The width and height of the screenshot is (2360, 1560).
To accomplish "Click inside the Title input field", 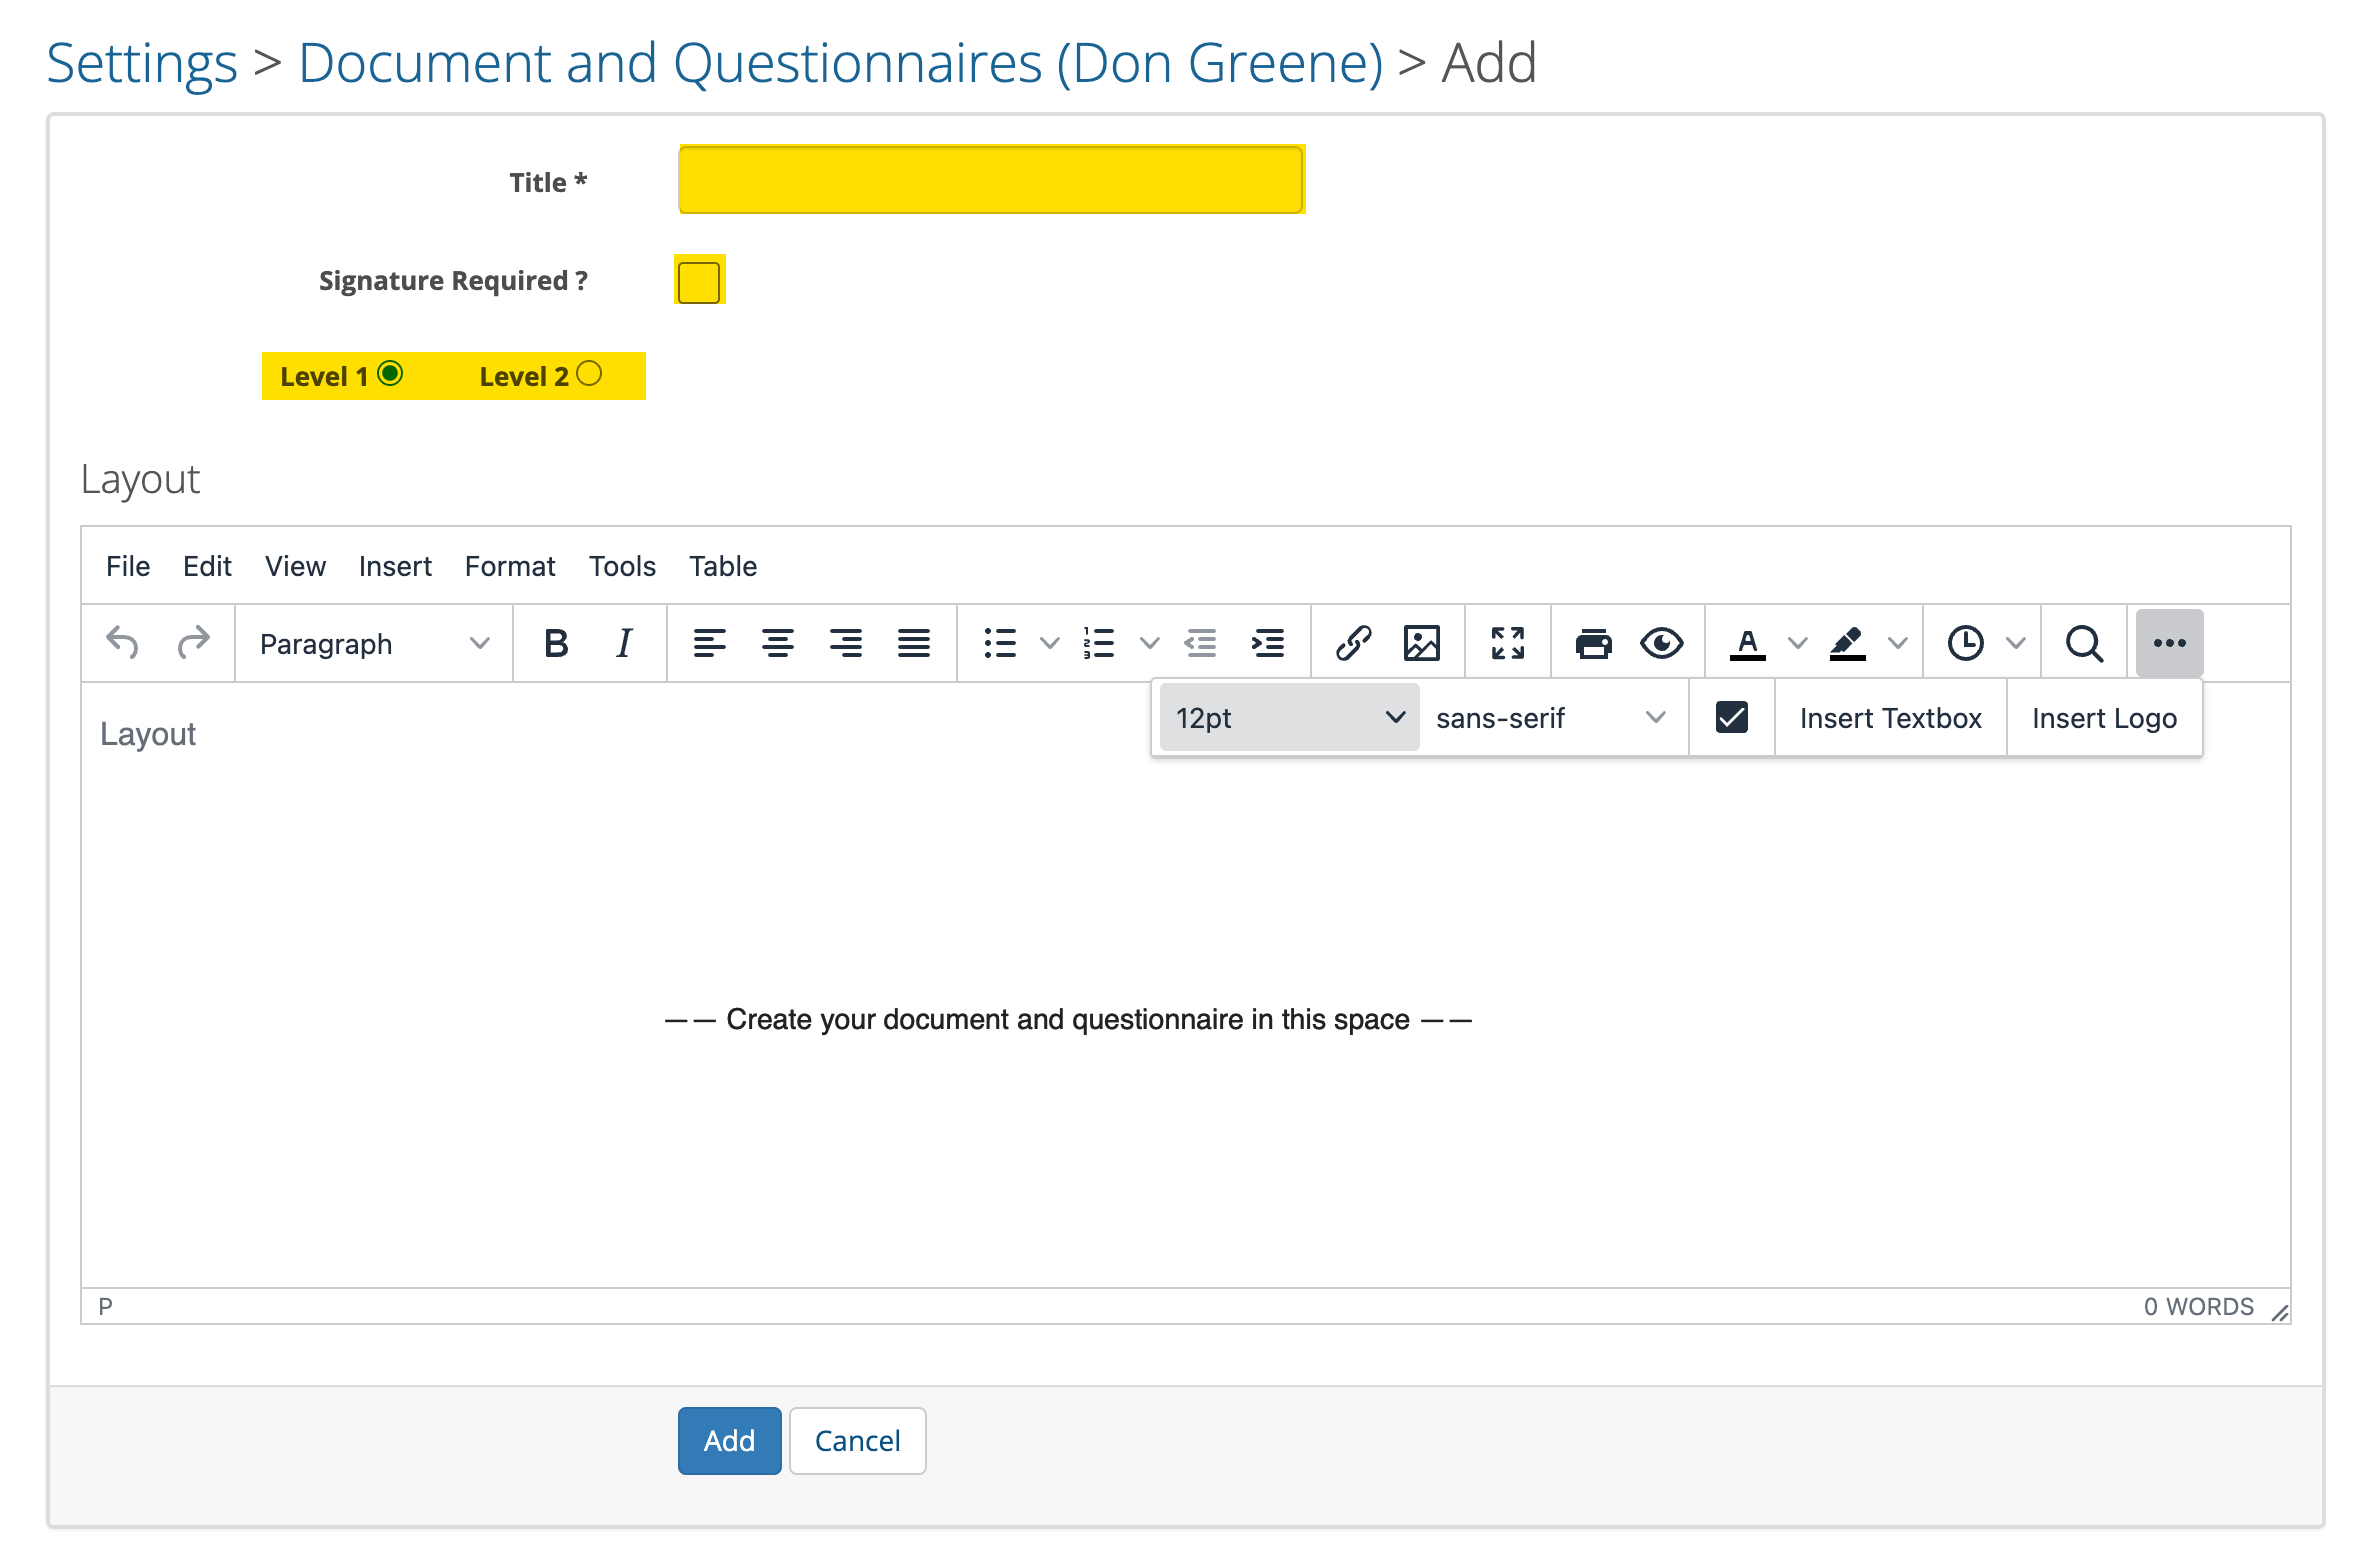I will (990, 180).
